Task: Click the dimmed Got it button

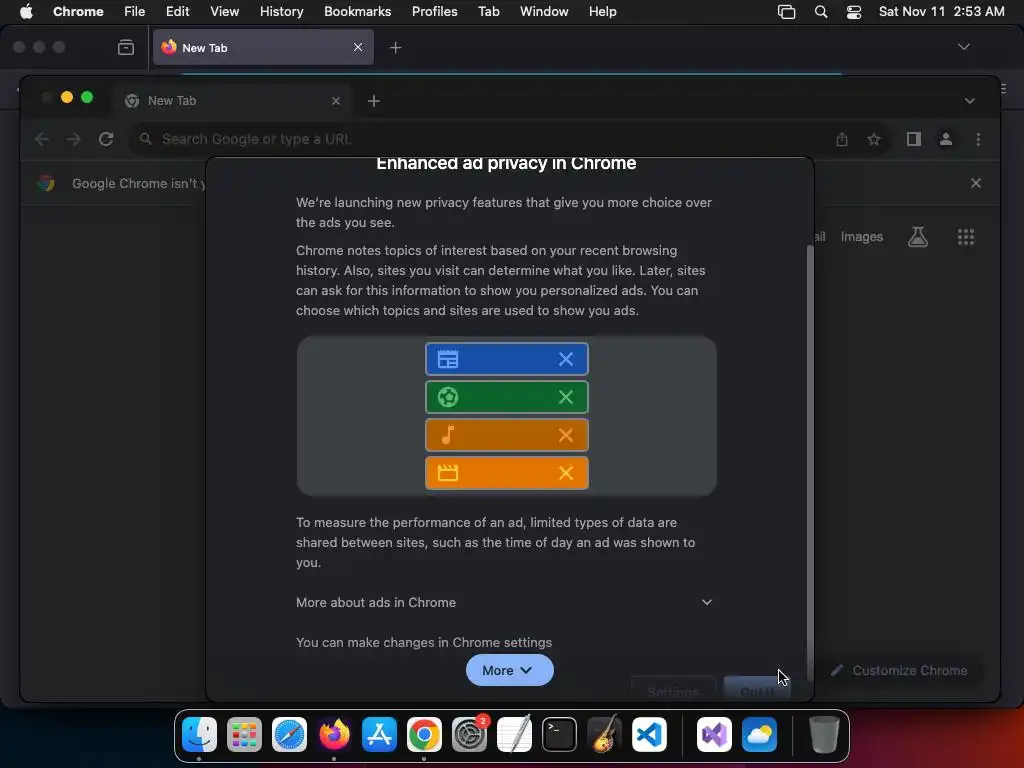Action: (x=757, y=690)
